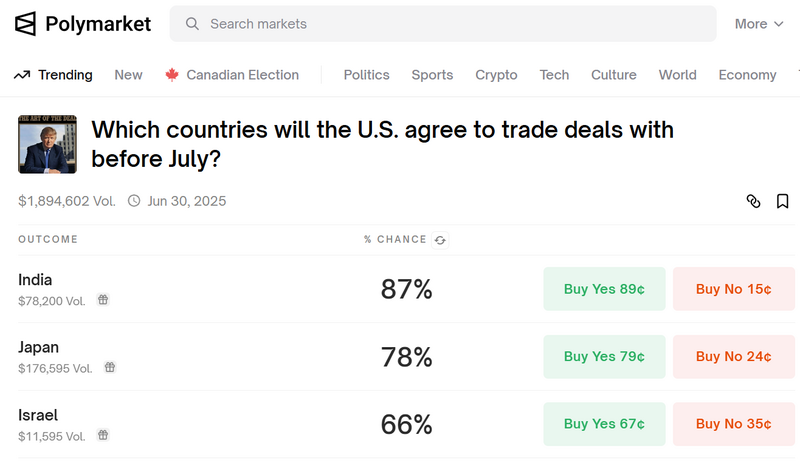Viewport: 800px width, 463px height.
Task: Buy Yes on Israel at 67¢
Action: [604, 424]
